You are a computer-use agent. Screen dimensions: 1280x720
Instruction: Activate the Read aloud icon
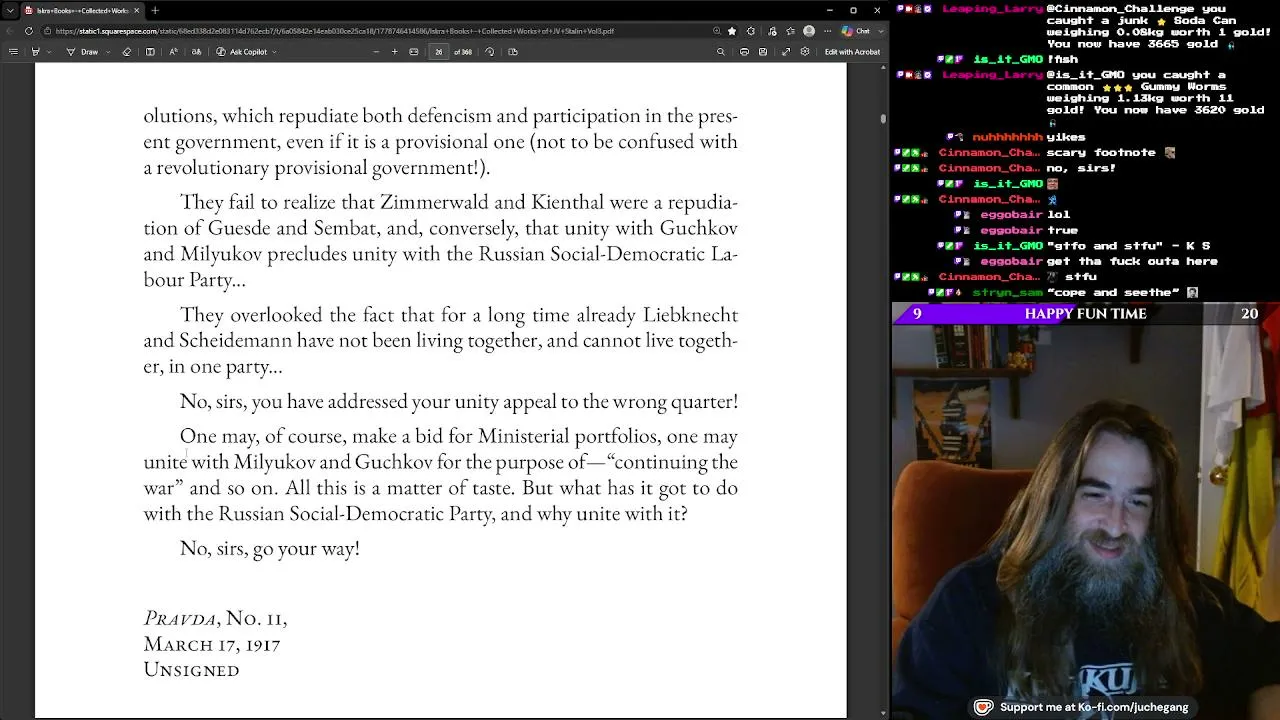click(x=173, y=52)
